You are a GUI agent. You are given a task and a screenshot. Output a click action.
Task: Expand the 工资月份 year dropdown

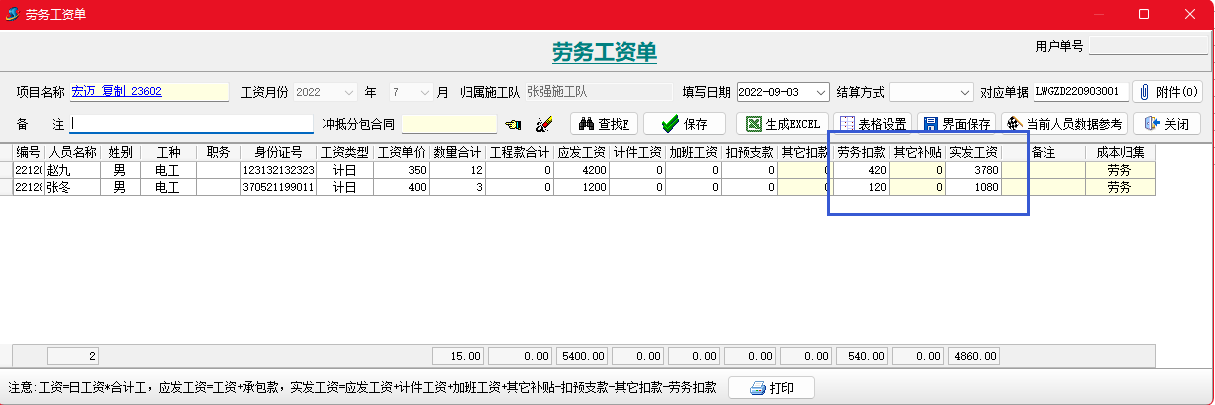click(x=349, y=92)
